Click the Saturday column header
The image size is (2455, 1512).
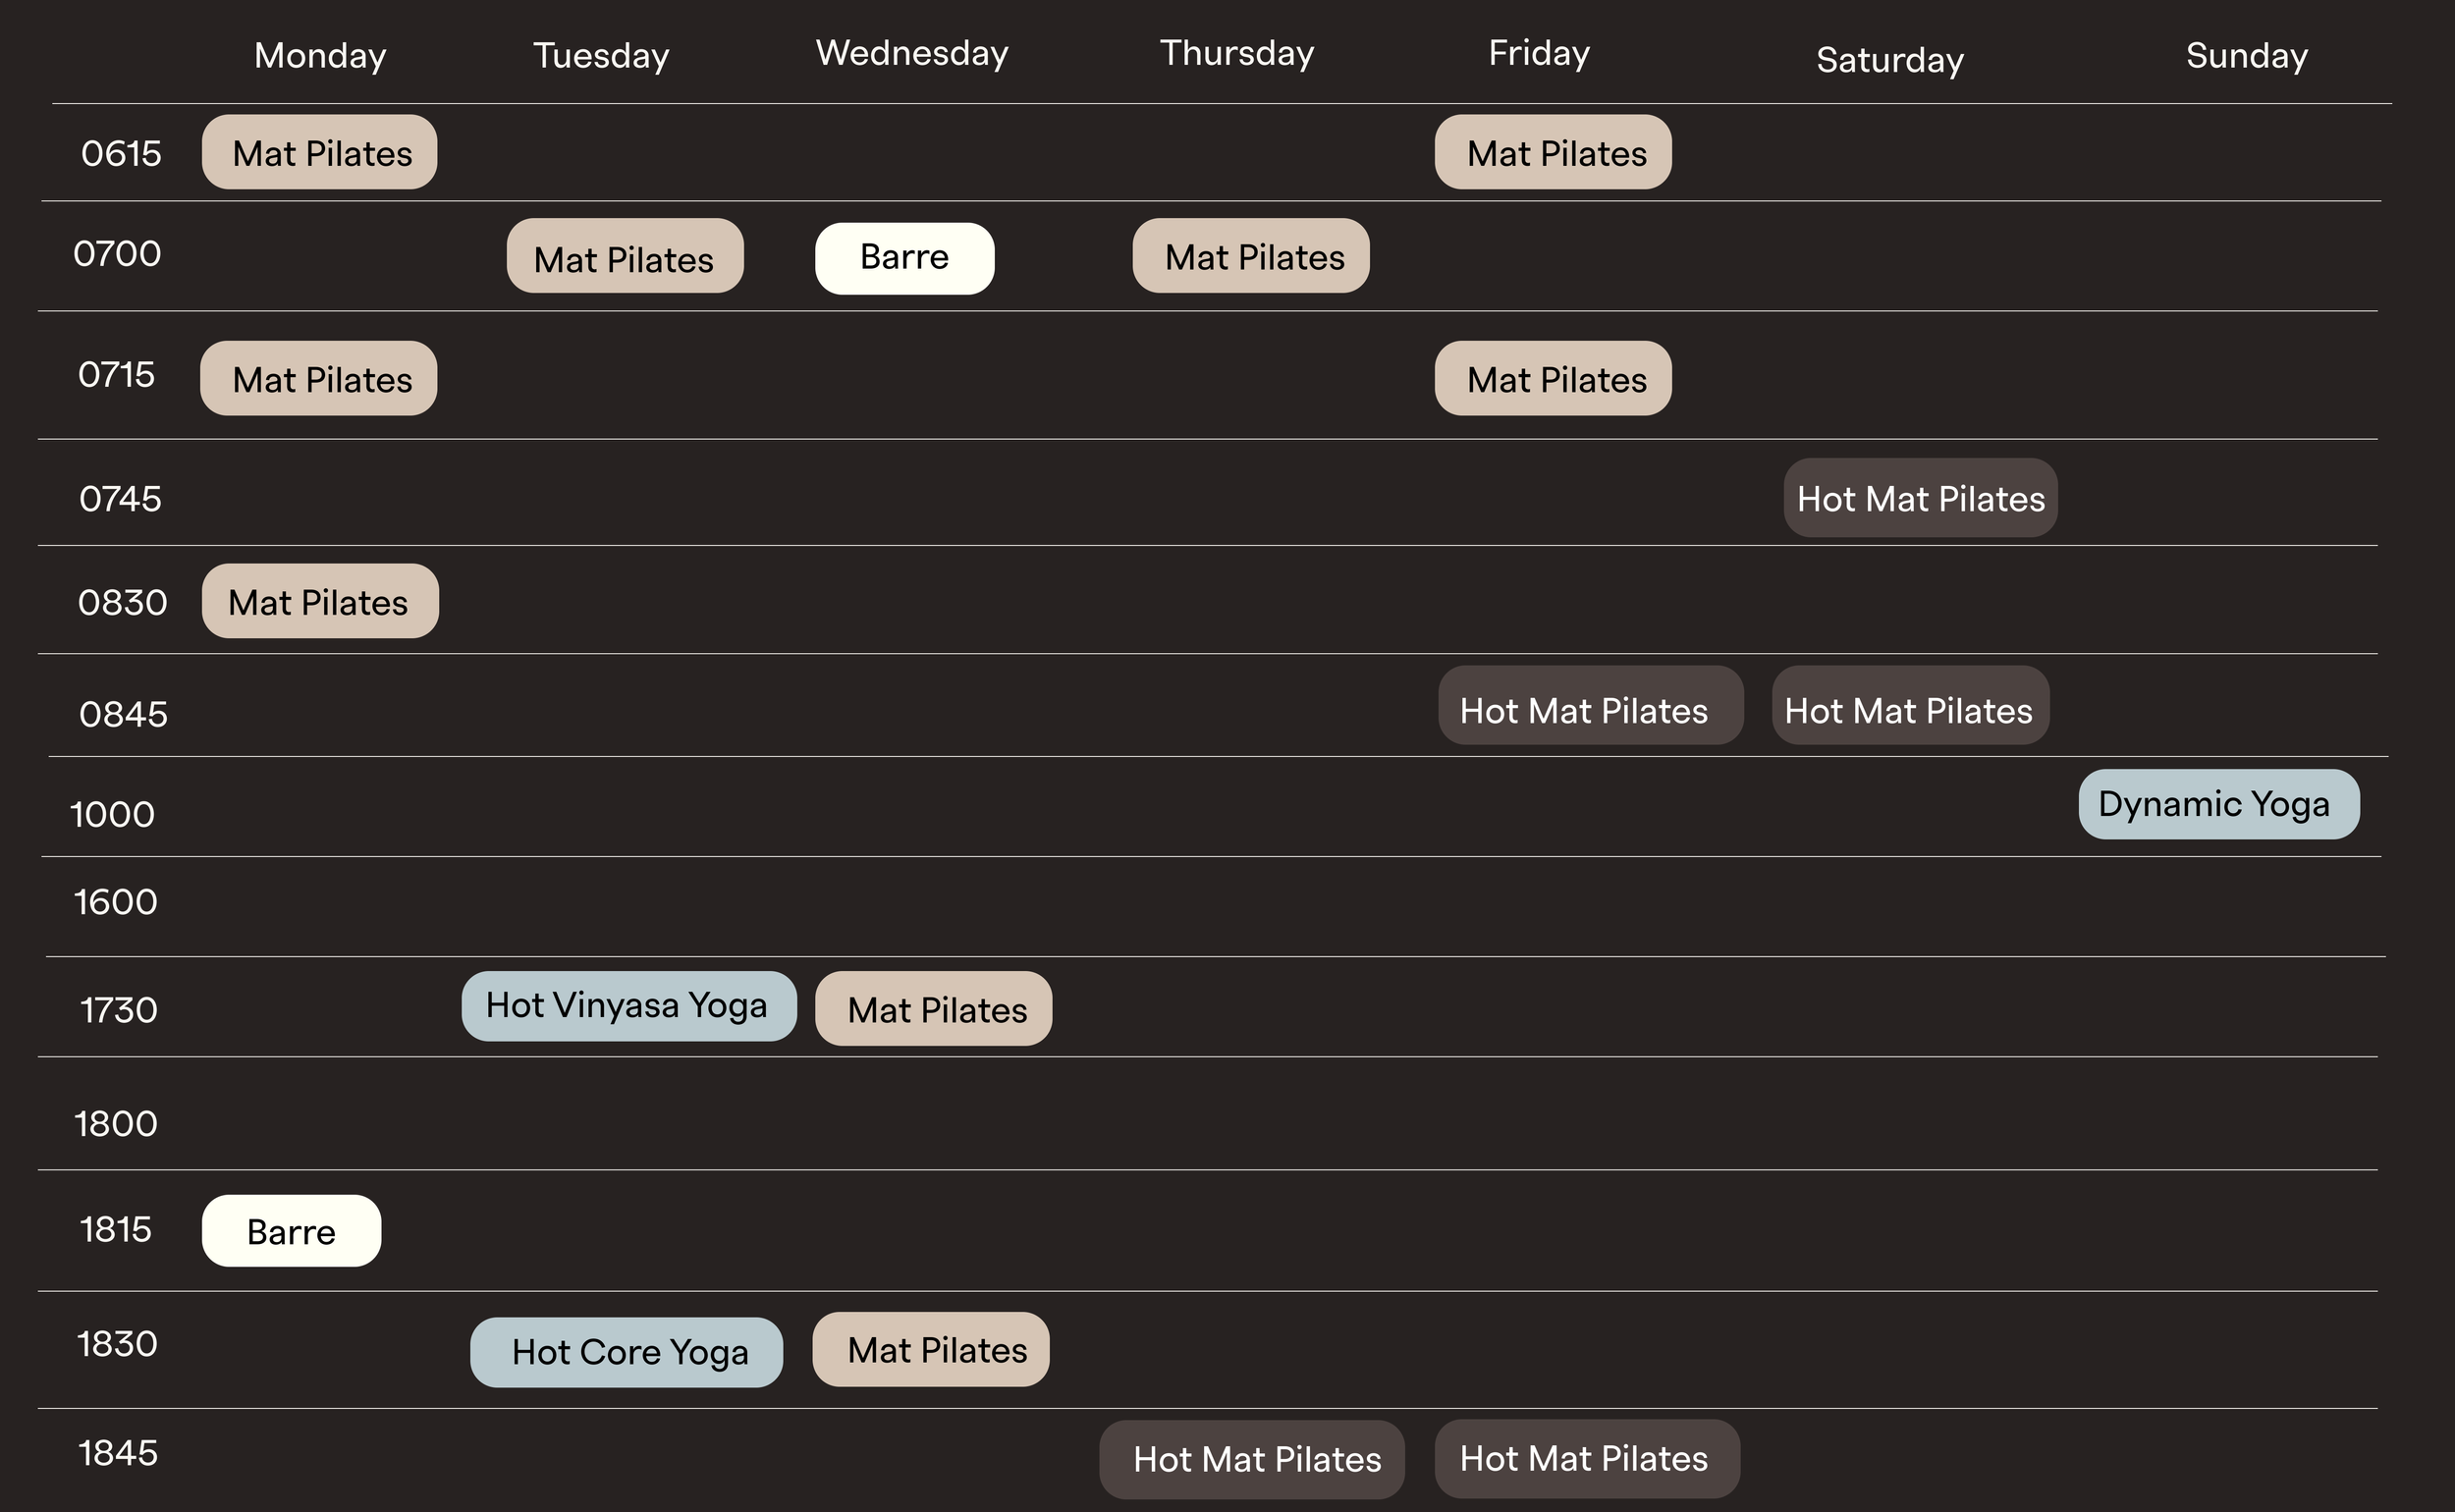coord(1889,60)
